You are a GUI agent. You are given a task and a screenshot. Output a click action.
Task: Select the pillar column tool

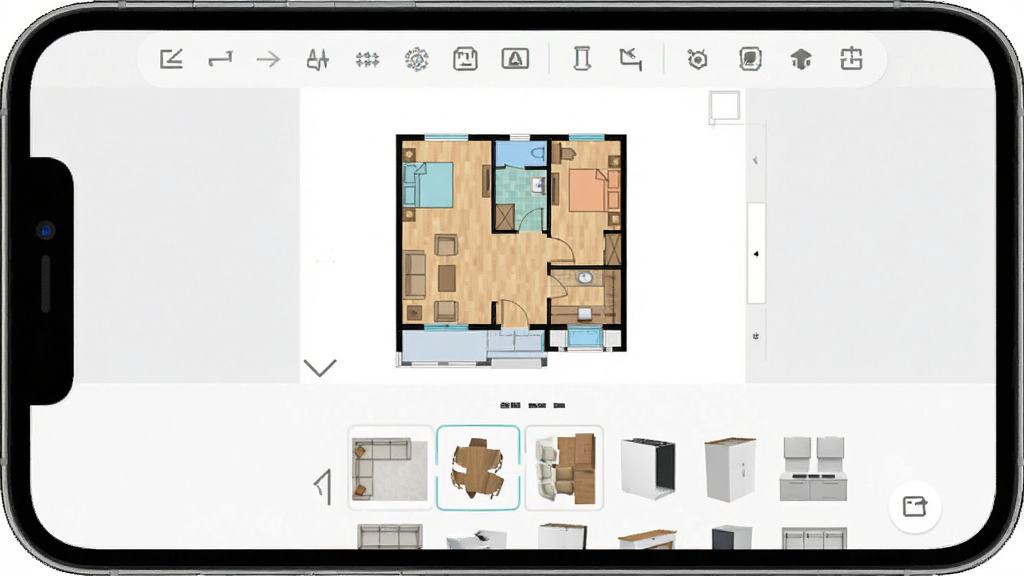tap(581, 59)
